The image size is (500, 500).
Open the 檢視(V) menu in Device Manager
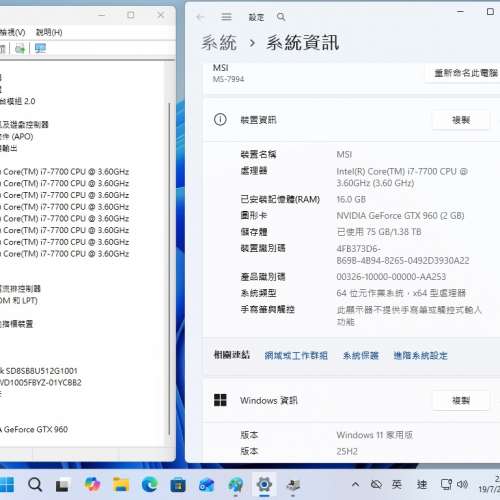pos(12,32)
